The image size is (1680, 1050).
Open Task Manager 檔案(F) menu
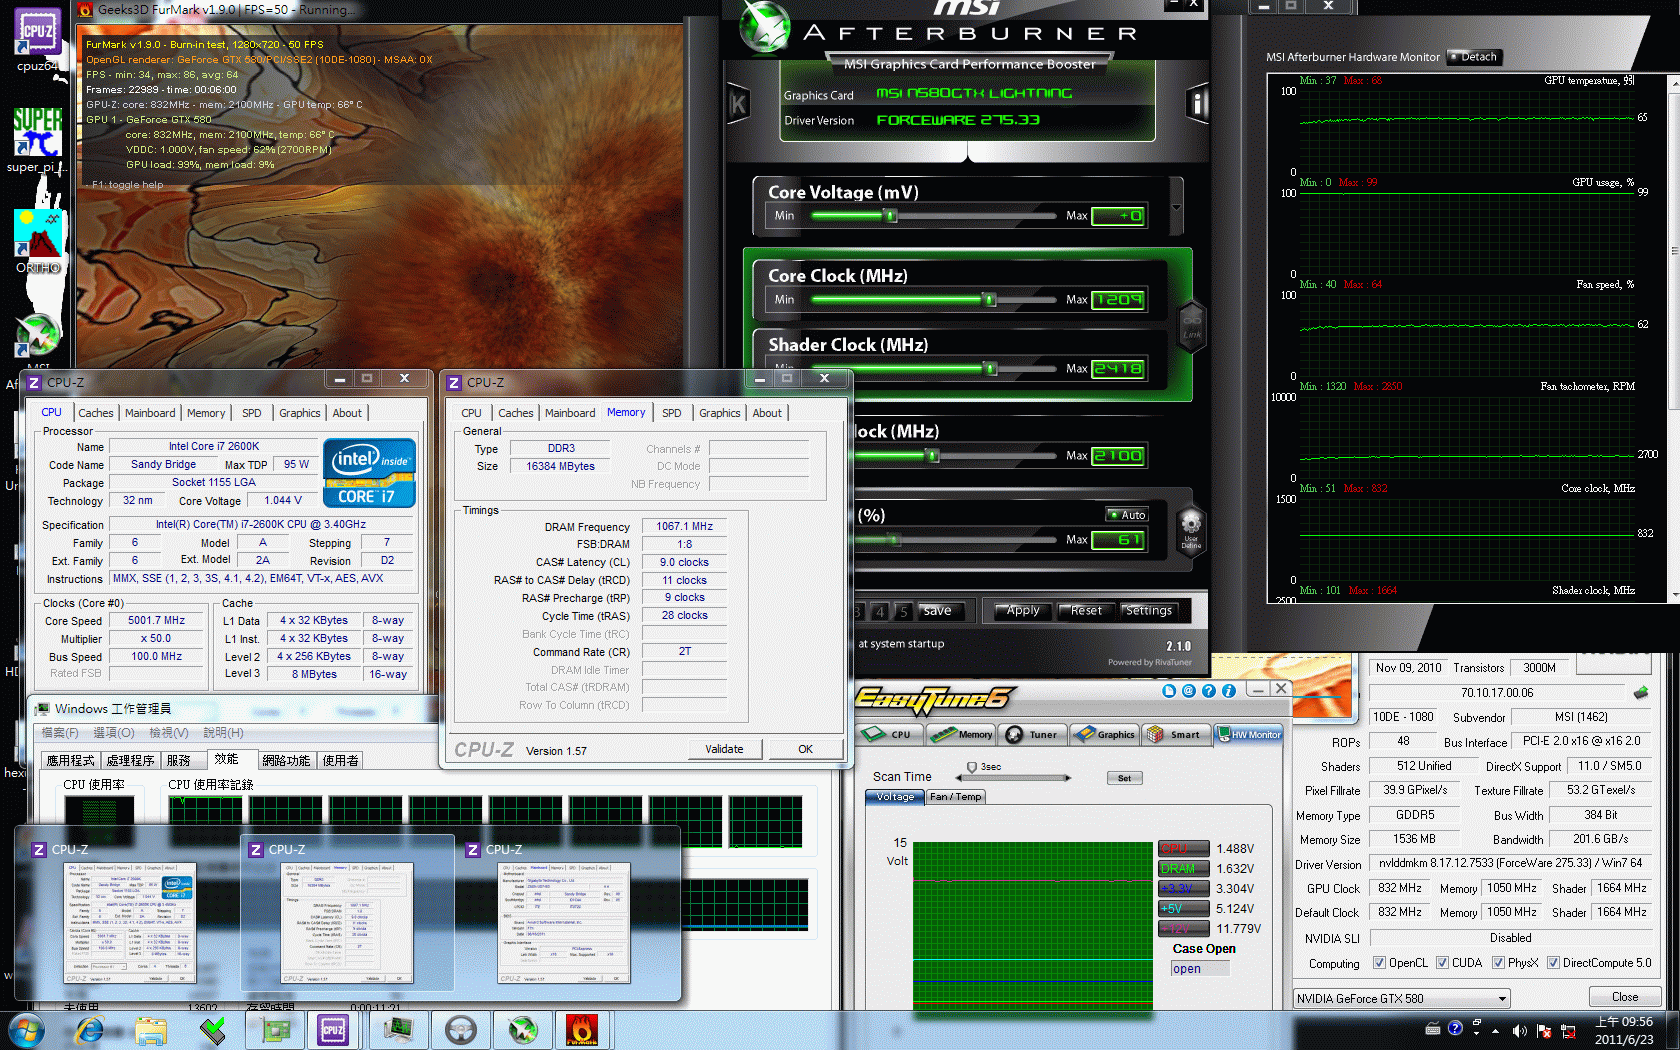point(60,733)
